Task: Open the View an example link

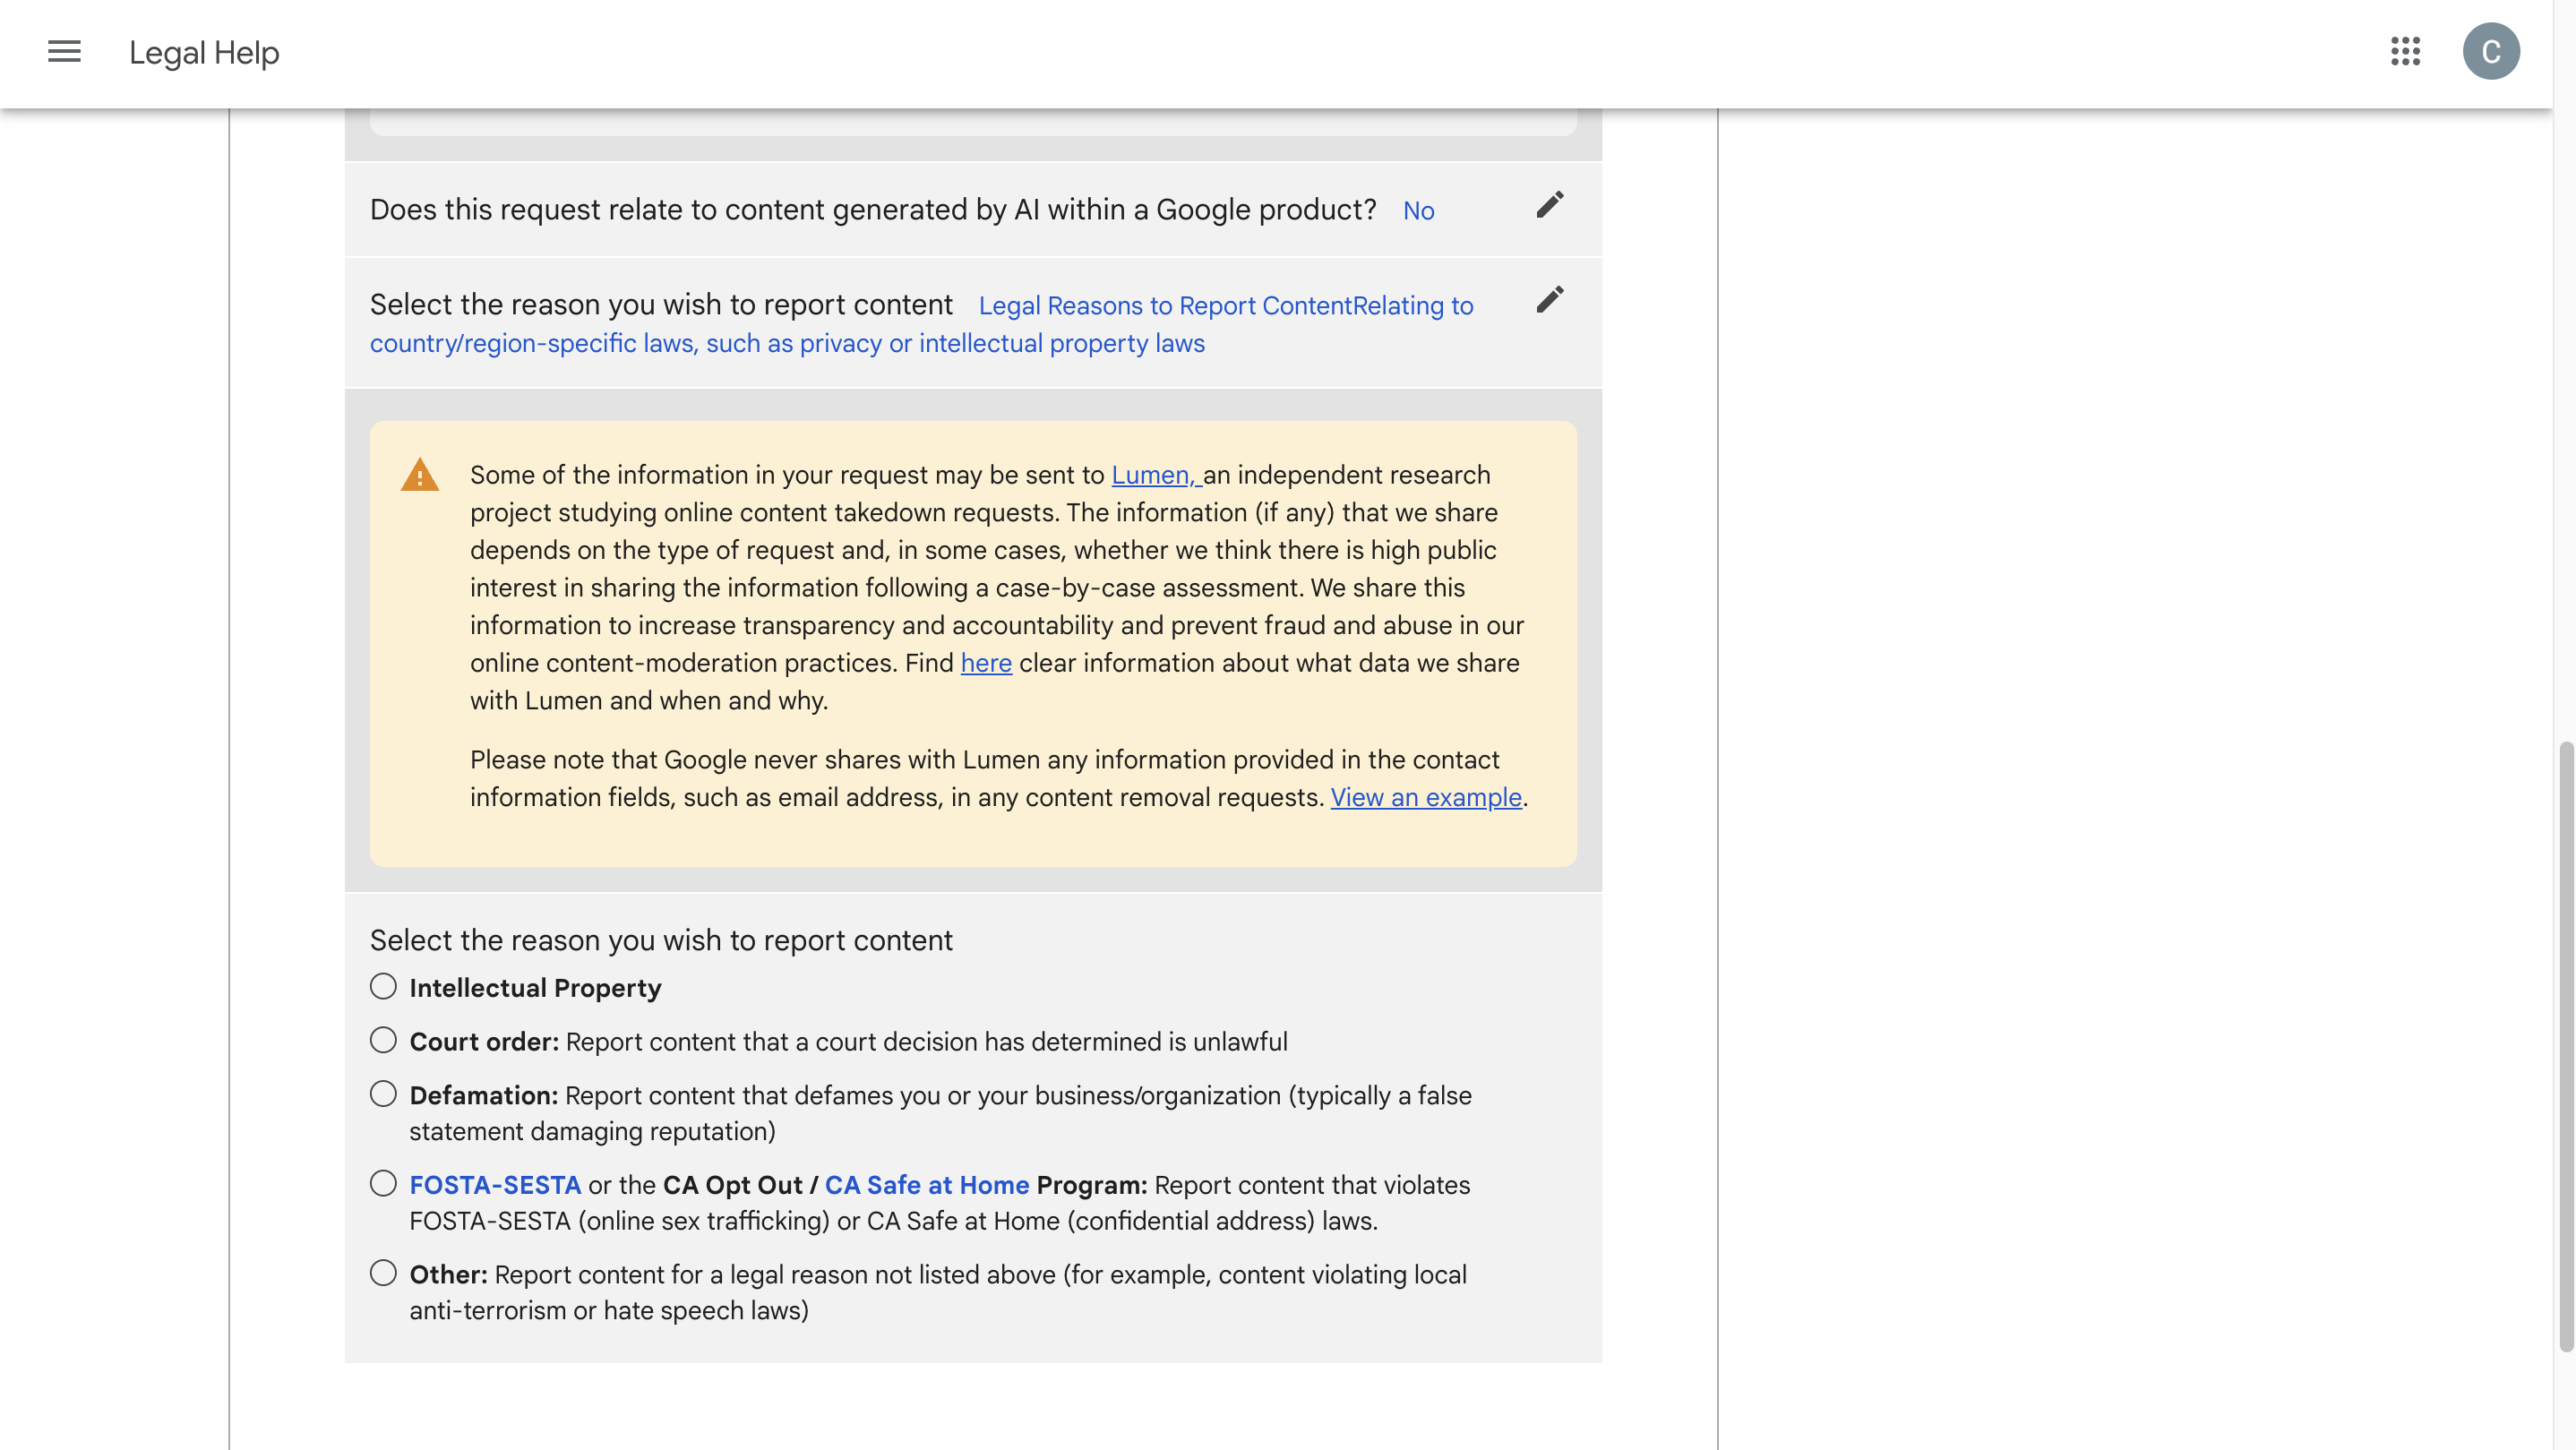Action: 1426,797
